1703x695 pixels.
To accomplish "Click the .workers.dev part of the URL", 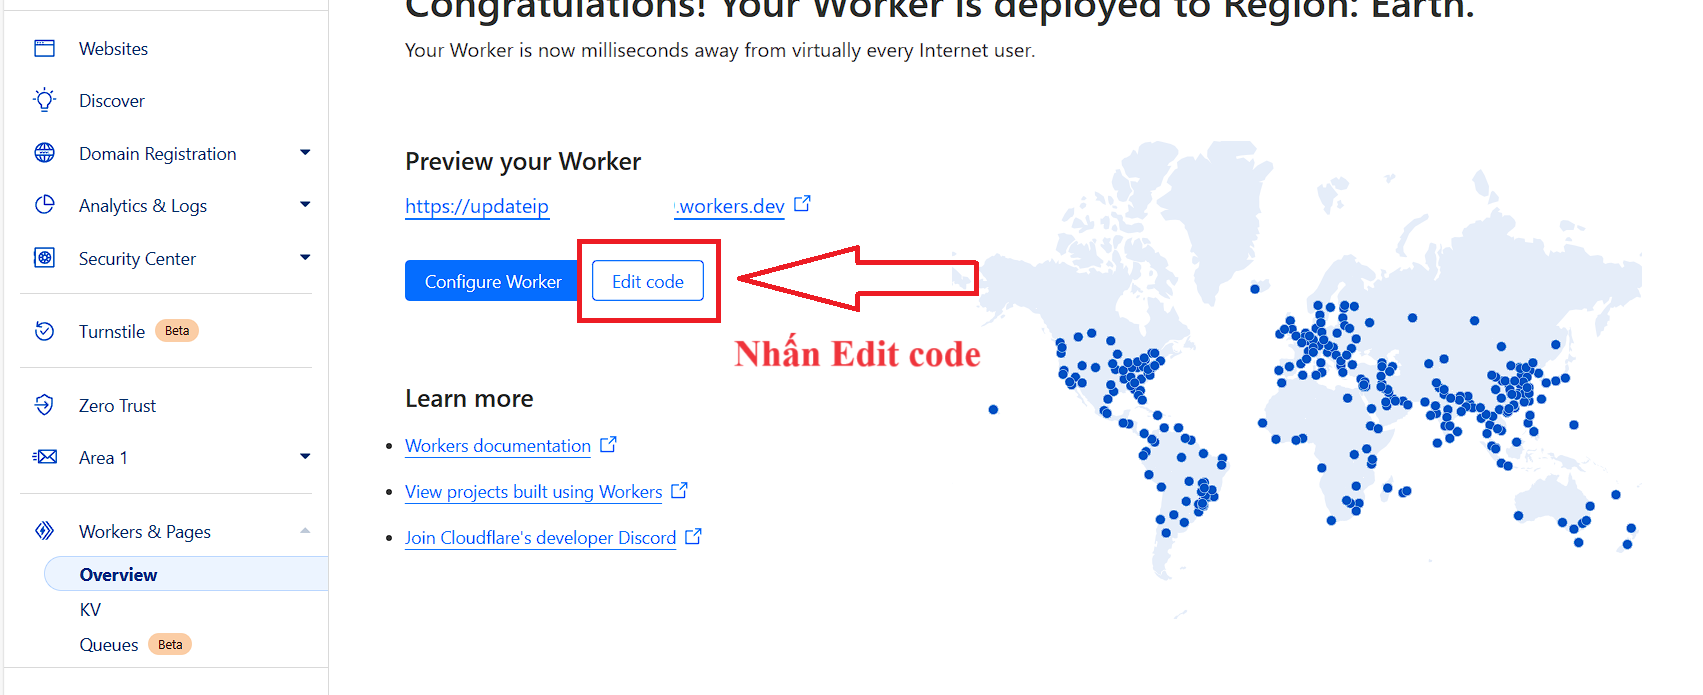I will (730, 206).
